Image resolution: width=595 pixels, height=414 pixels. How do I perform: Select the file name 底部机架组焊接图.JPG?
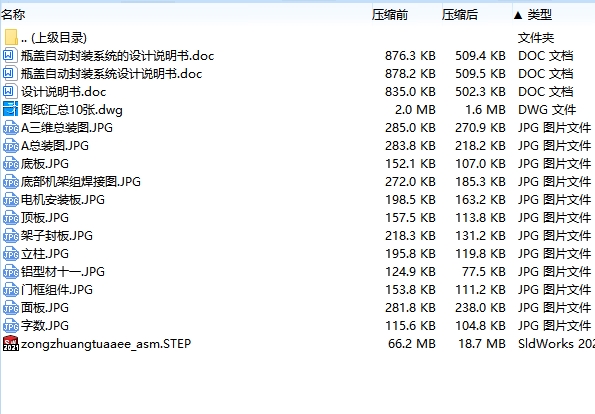tap(81, 182)
